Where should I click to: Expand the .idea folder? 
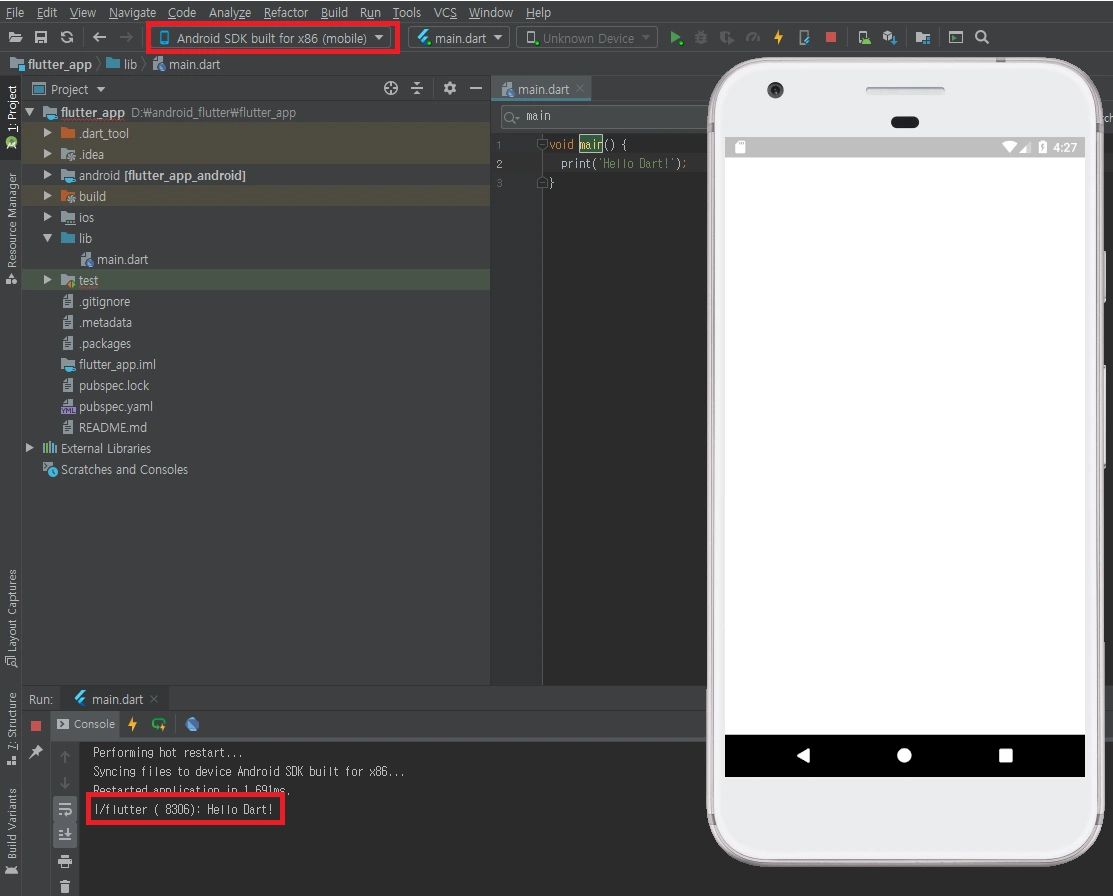48,154
